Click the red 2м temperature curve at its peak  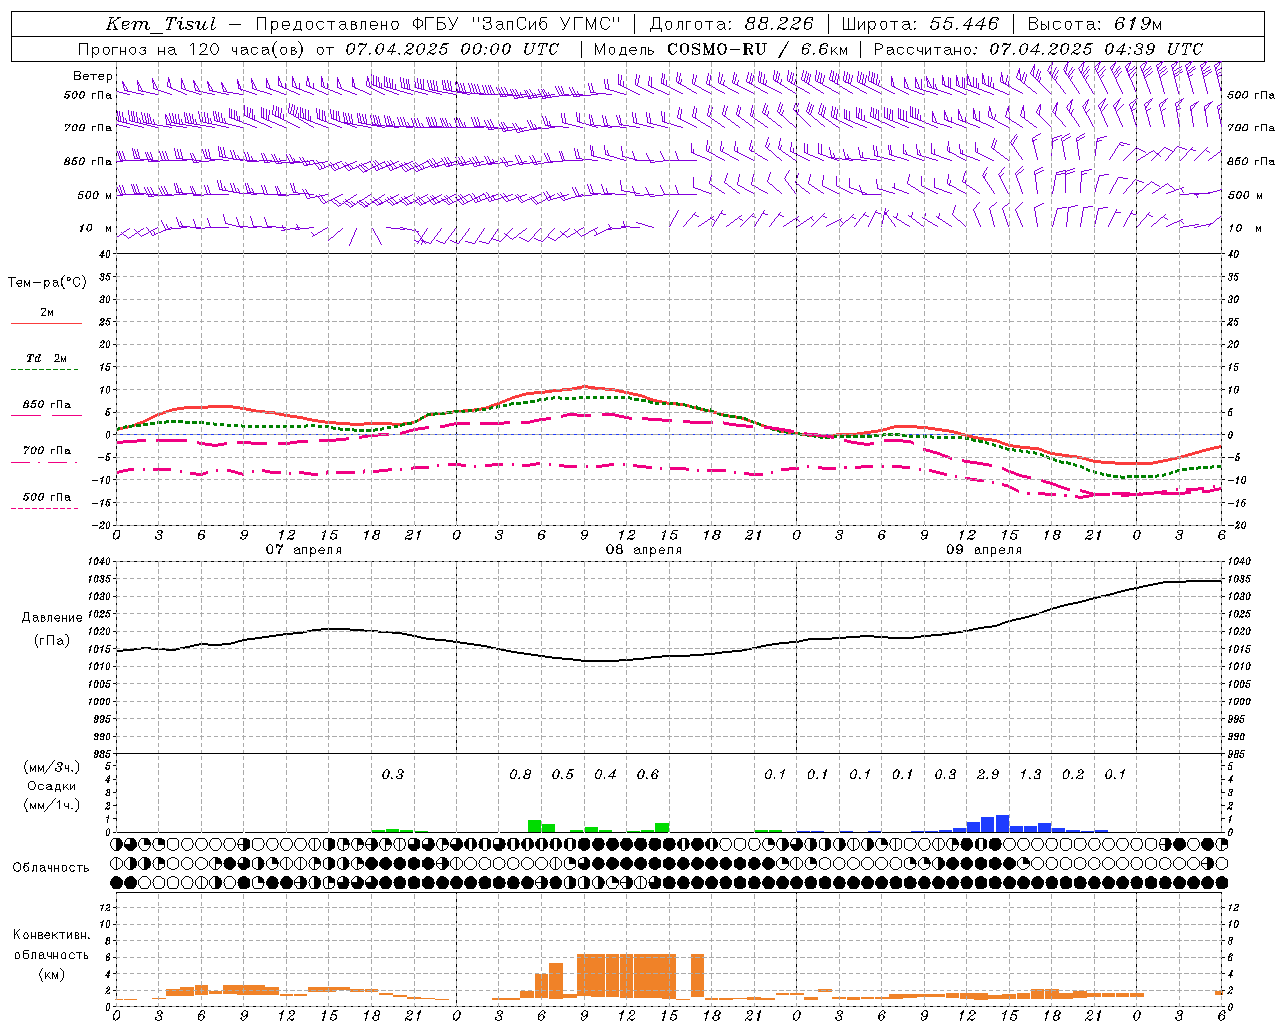click(585, 386)
